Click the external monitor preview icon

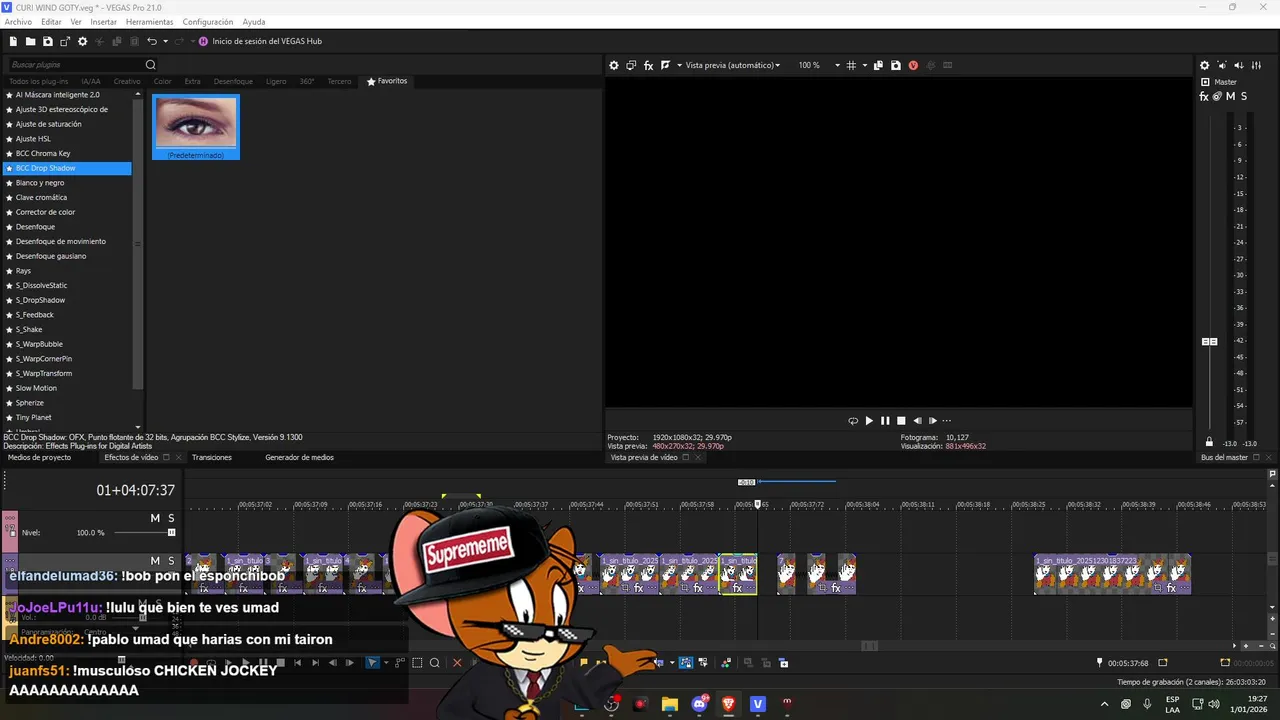click(631, 65)
